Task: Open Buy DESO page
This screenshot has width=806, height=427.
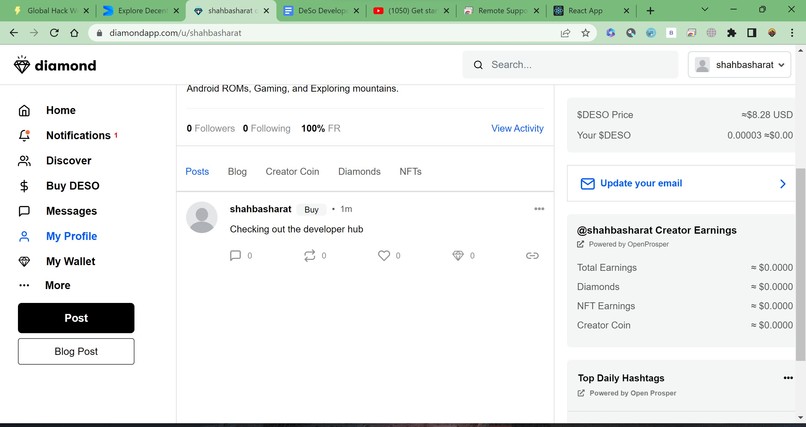Action: point(59,185)
